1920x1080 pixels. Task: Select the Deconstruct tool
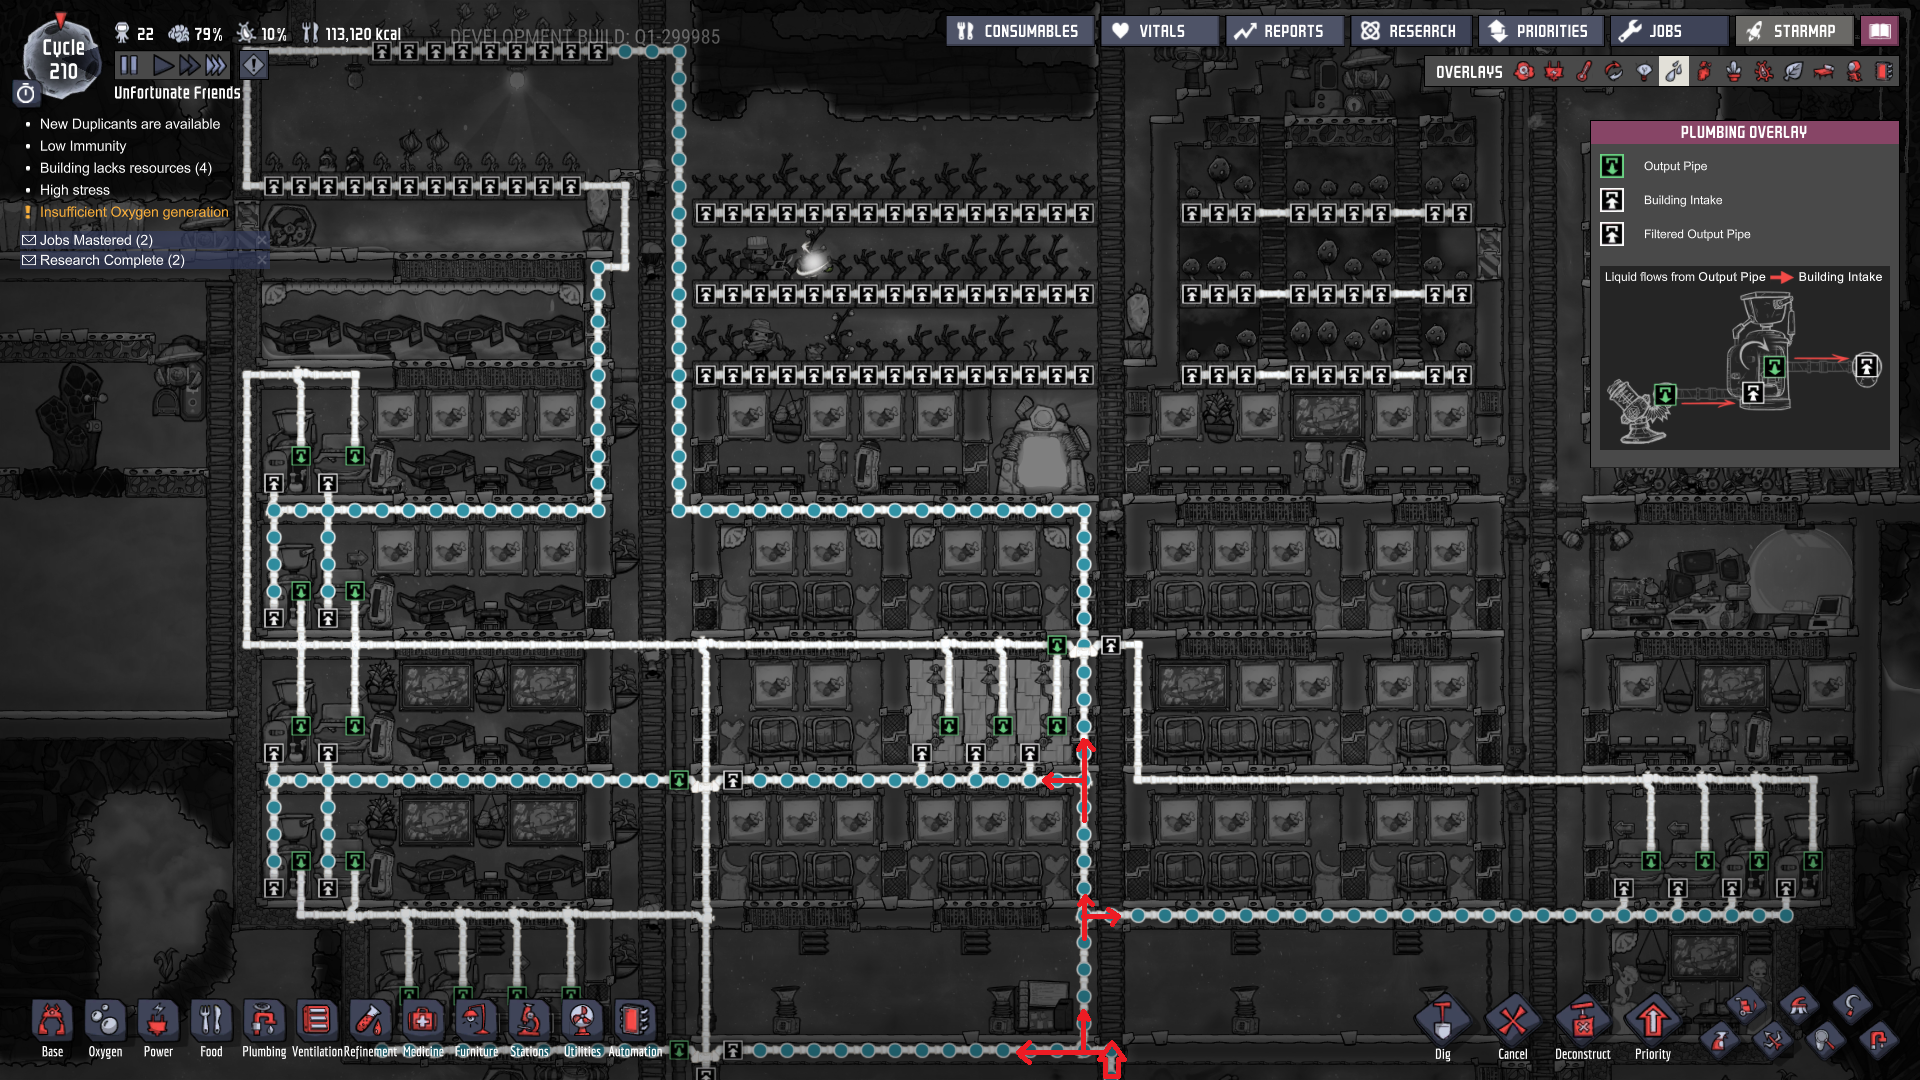pyautogui.click(x=1582, y=1022)
